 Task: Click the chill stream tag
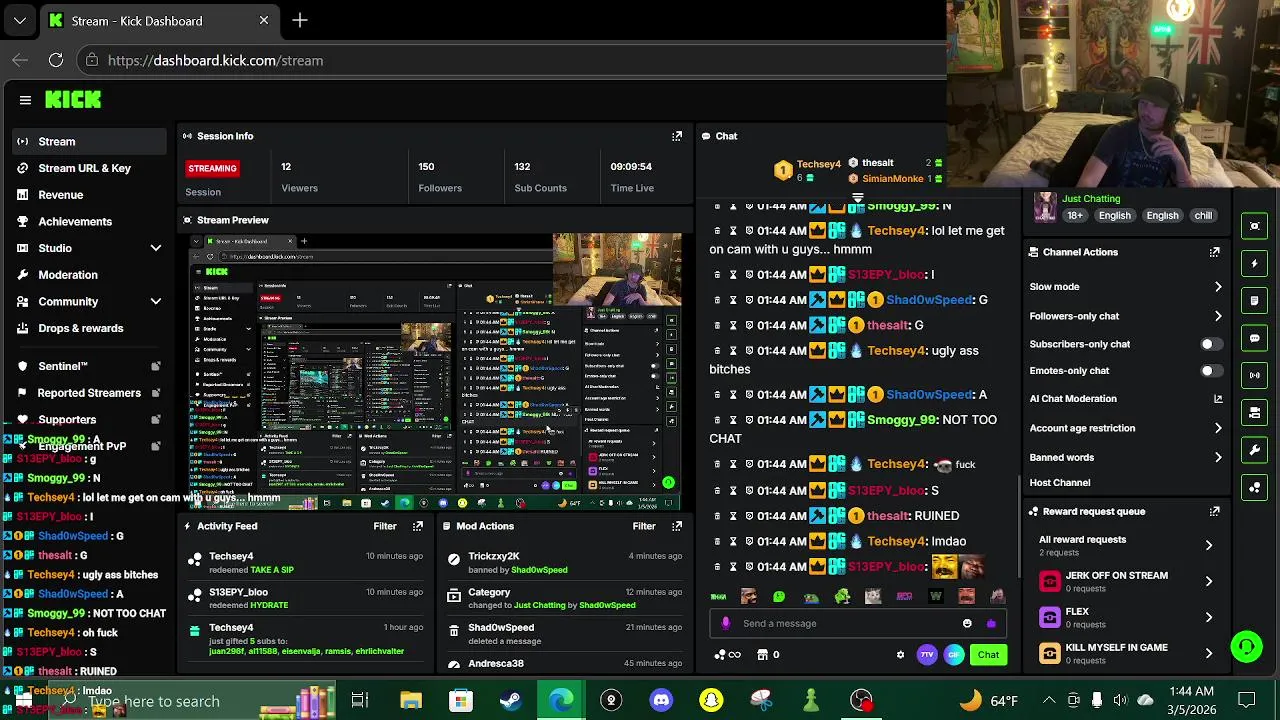click(1203, 216)
